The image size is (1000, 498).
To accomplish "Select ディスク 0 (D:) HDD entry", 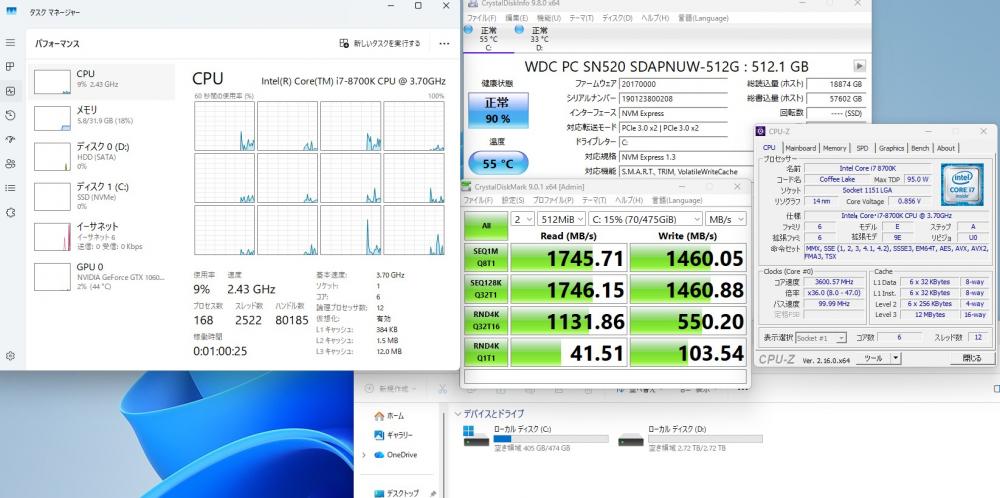I will [103, 156].
